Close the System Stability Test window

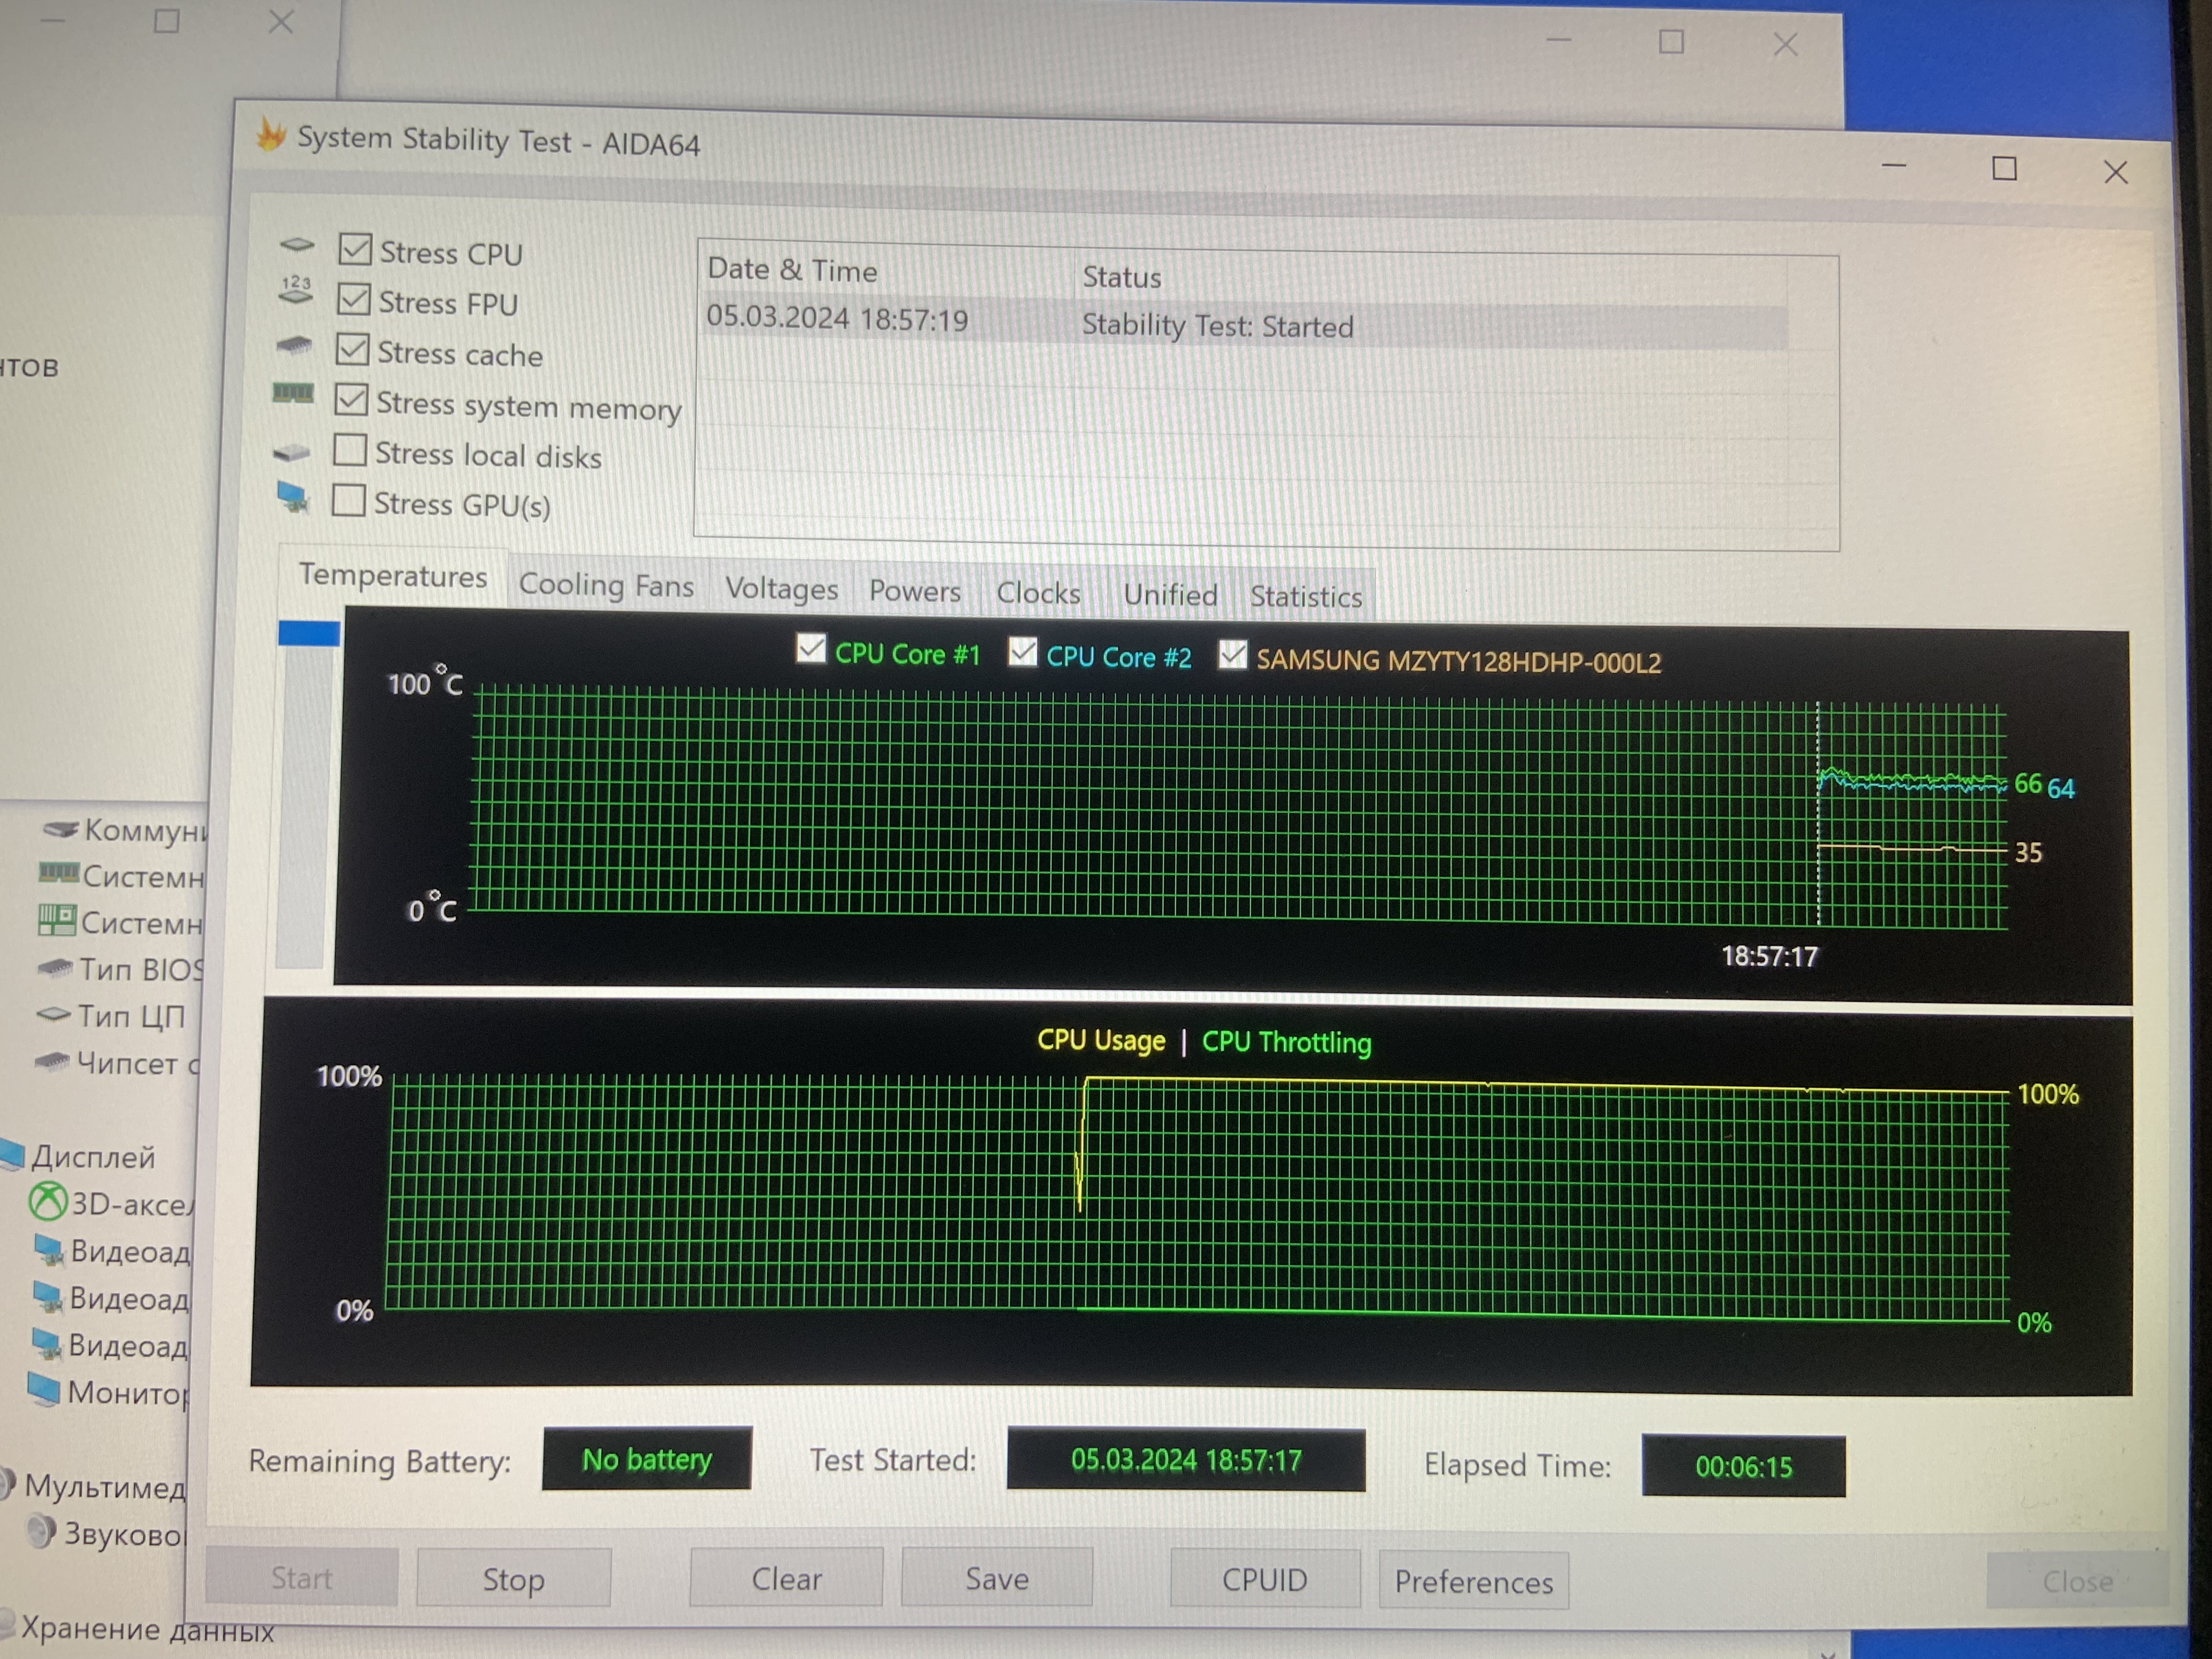[2115, 172]
